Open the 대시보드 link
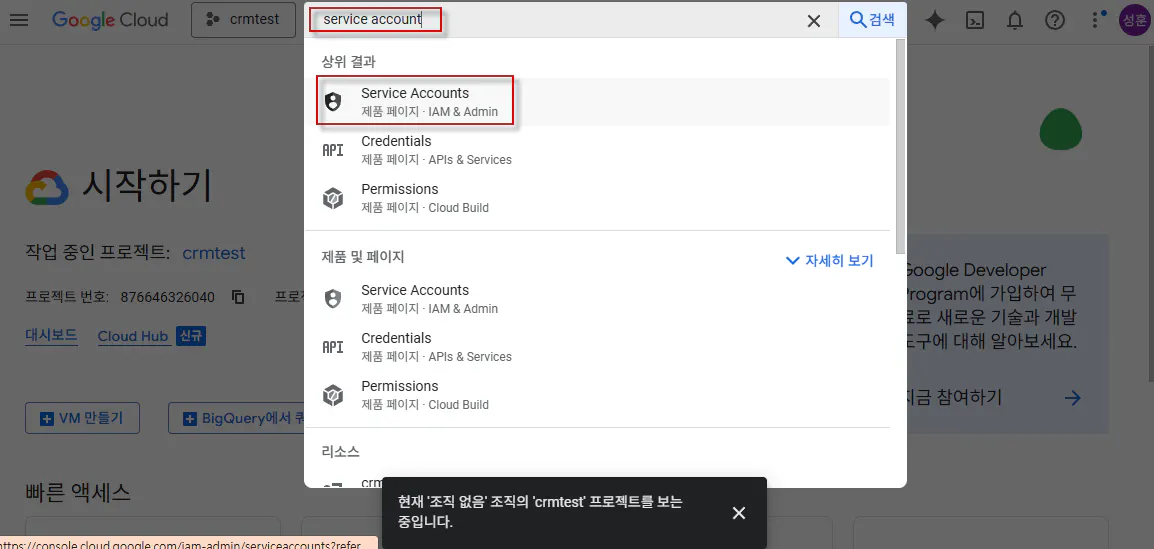 [x=52, y=336]
